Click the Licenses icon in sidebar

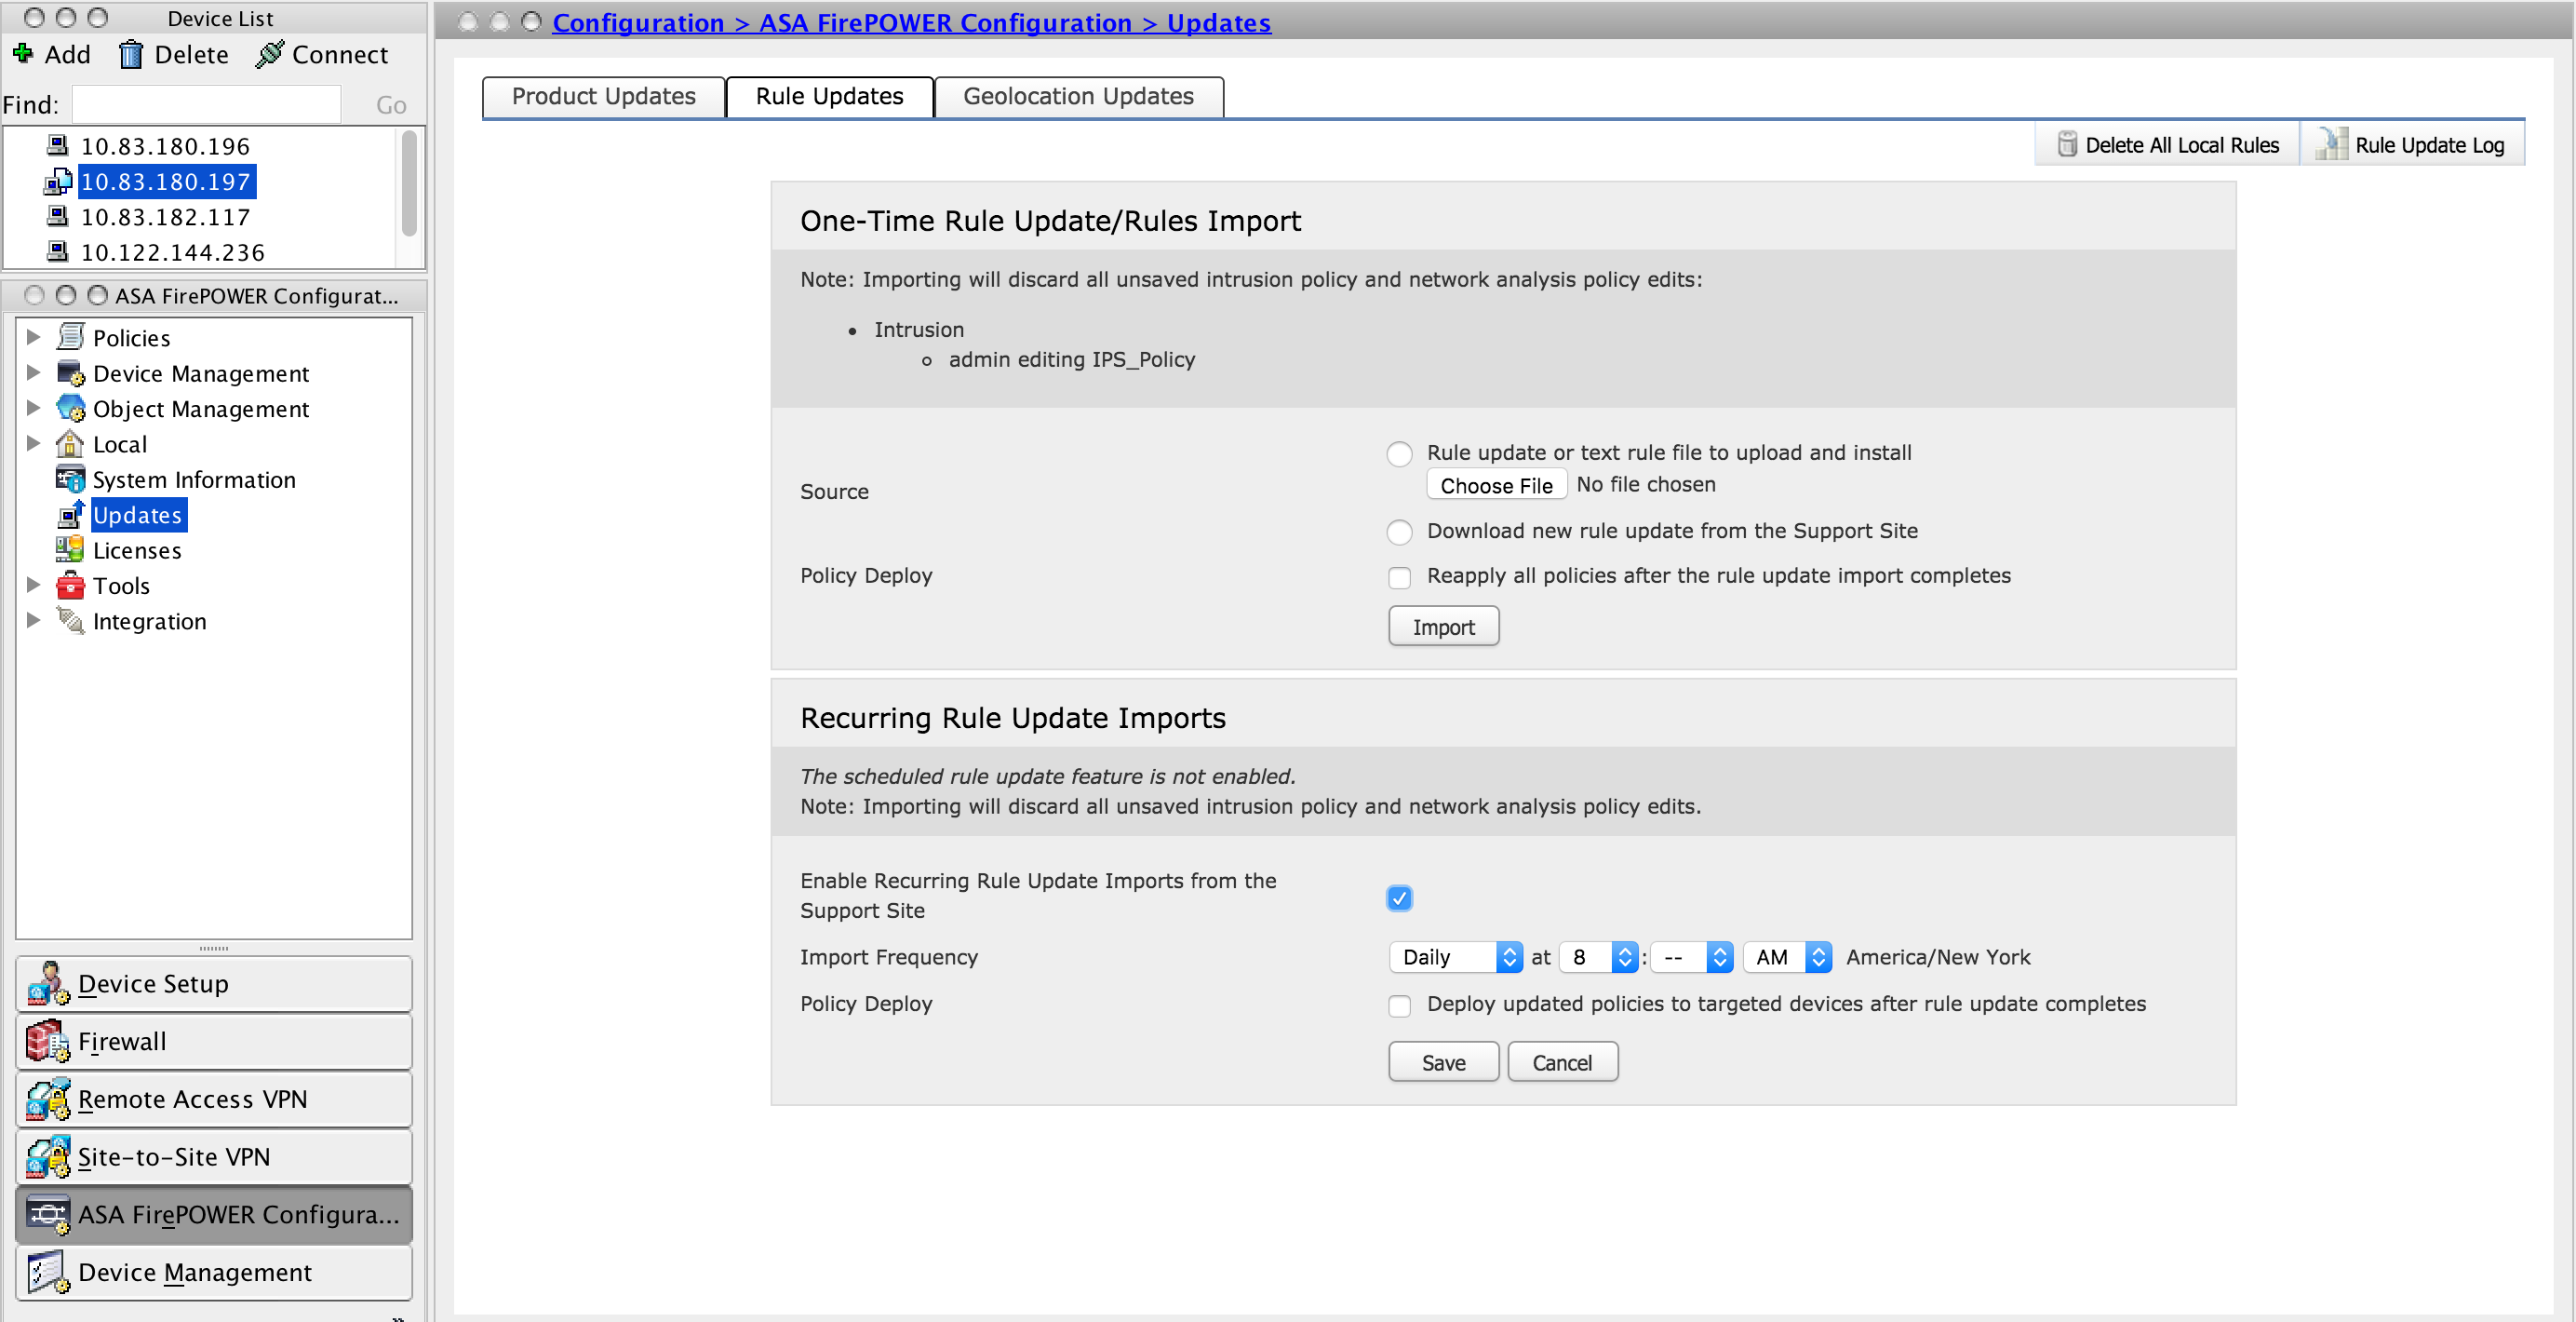click(71, 549)
